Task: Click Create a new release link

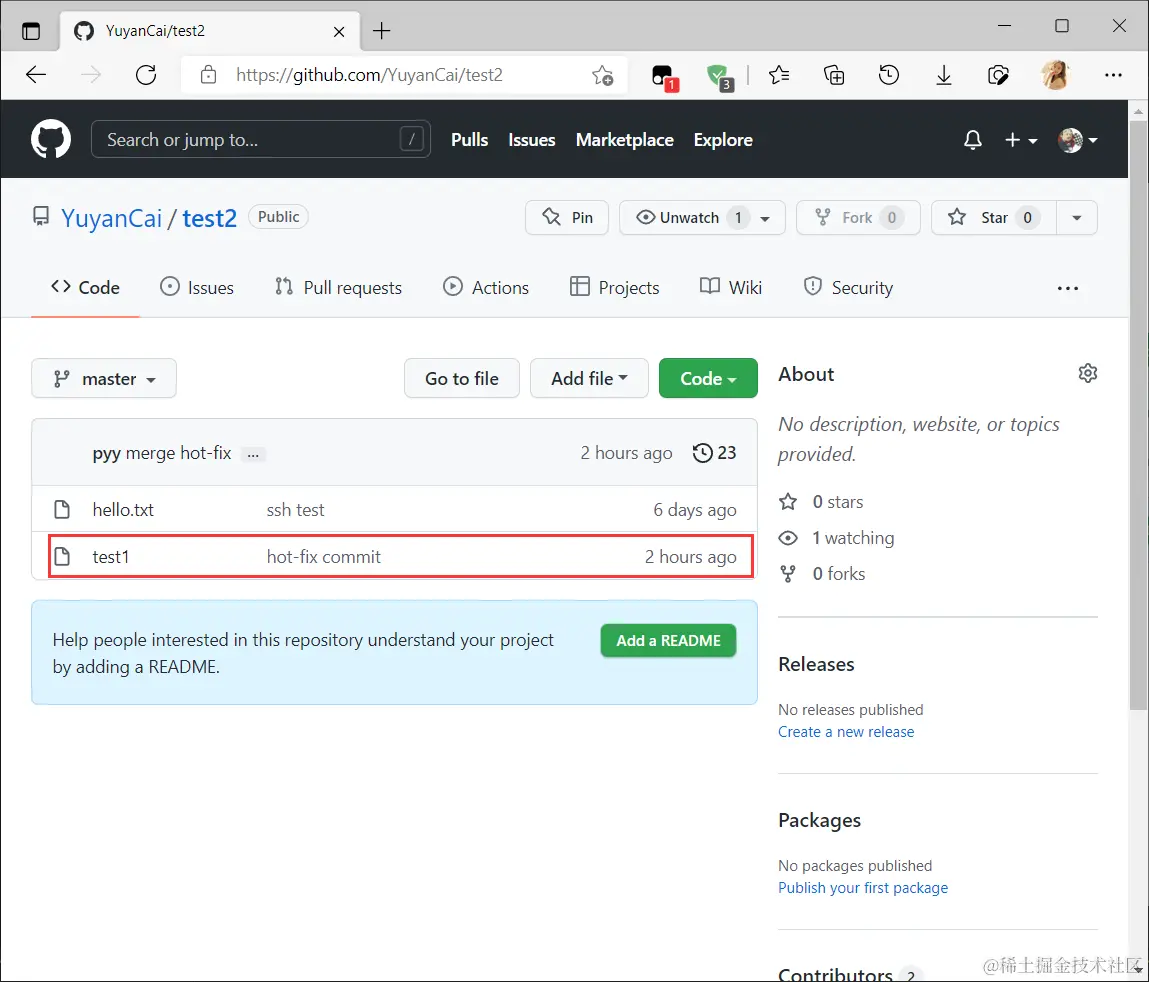Action: 846,732
